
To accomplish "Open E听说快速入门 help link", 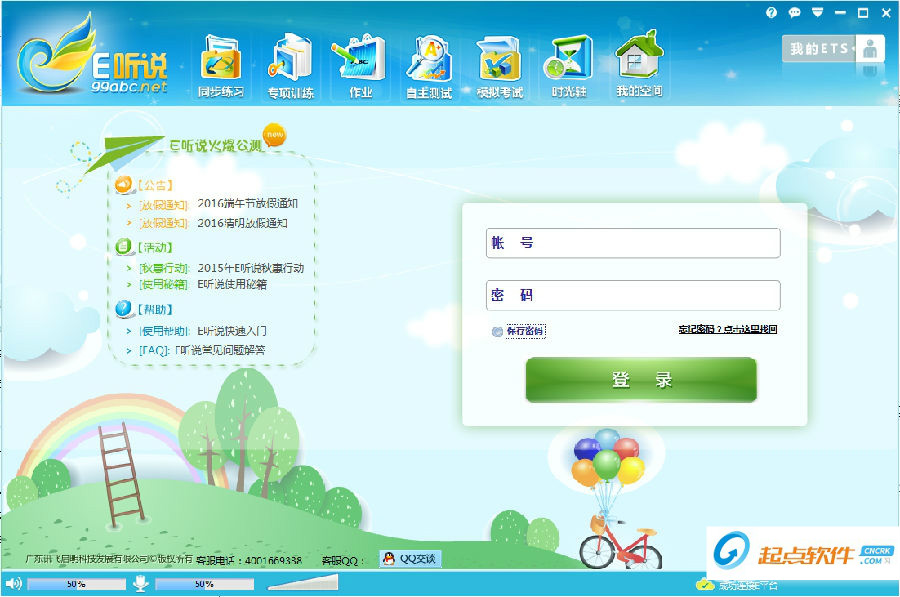I will (231, 331).
